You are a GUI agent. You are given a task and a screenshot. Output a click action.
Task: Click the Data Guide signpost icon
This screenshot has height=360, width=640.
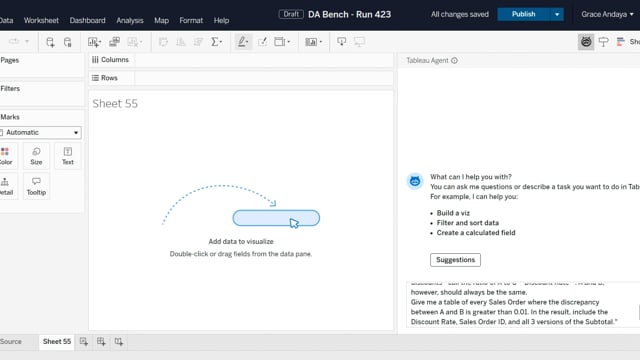(604, 42)
